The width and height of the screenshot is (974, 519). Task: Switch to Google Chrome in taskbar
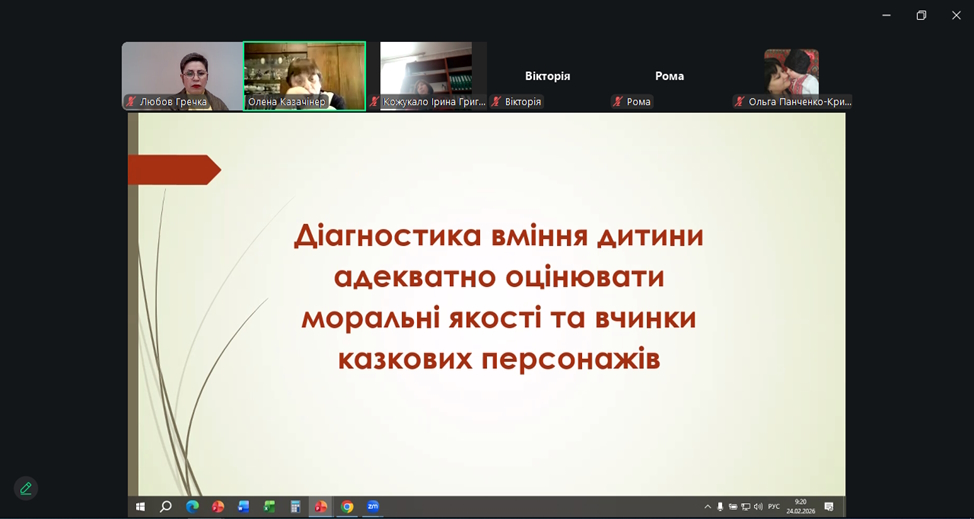coord(347,507)
